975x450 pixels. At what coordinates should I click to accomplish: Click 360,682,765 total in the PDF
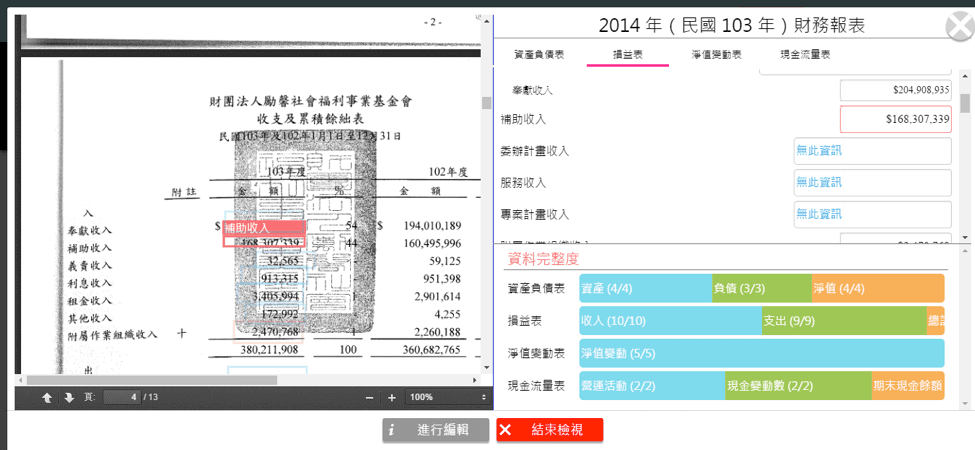point(432,350)
